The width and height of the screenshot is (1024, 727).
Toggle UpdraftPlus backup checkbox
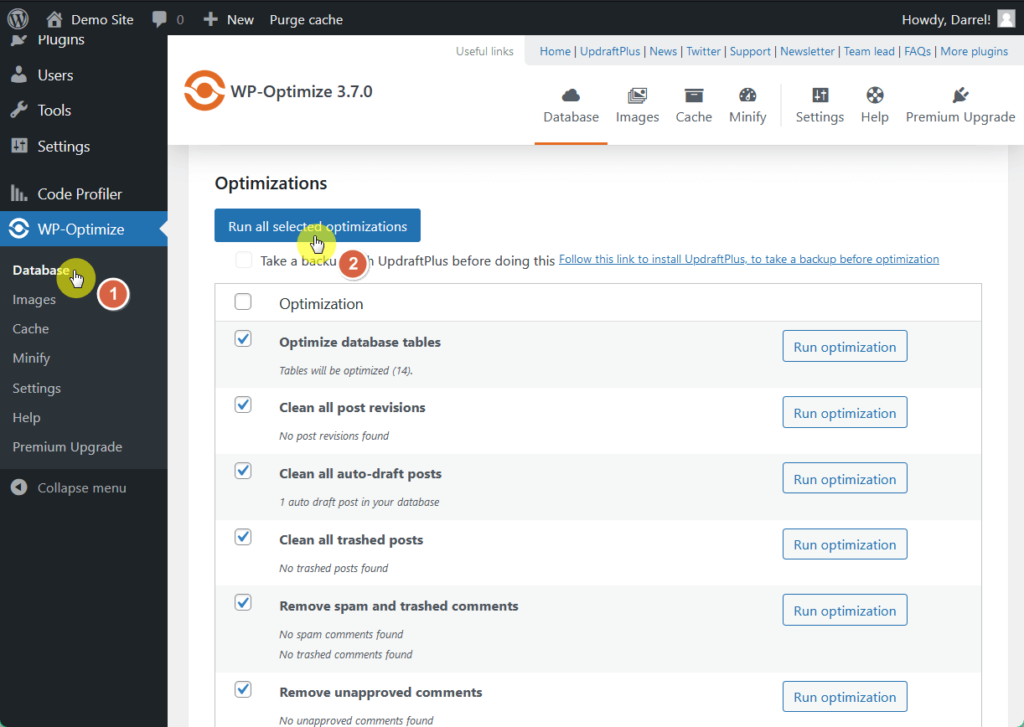point(244,260)
